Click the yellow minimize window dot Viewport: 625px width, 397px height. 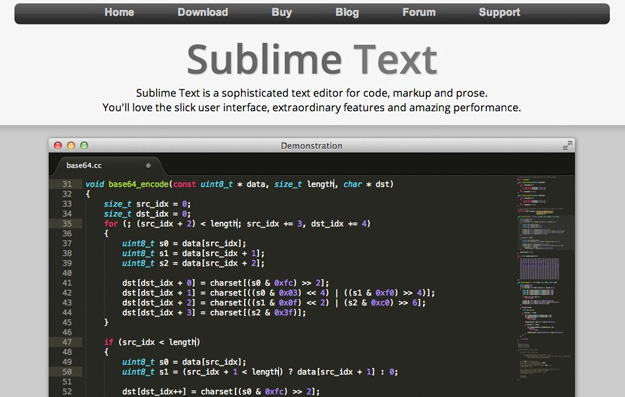(x=71, y=145)
